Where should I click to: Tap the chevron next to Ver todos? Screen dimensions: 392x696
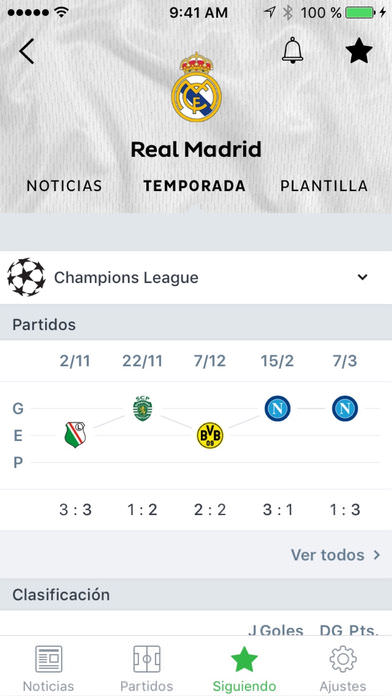pyautogui.click(x=377, y=555)
